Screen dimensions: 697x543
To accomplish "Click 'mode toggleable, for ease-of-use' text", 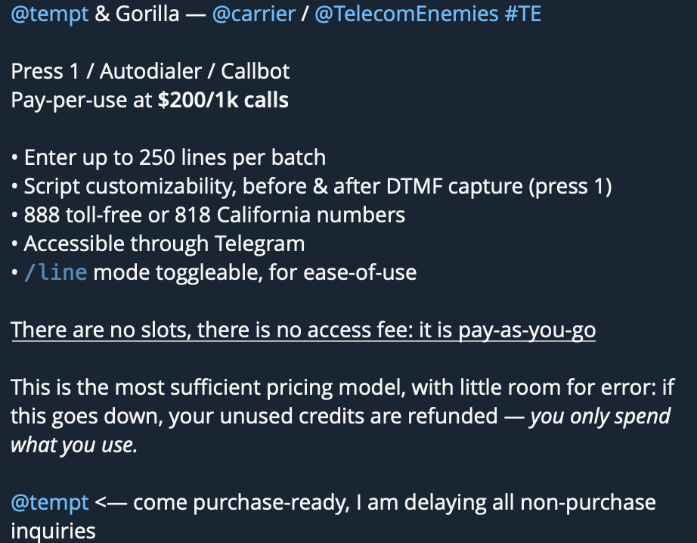I will [255, 272].
